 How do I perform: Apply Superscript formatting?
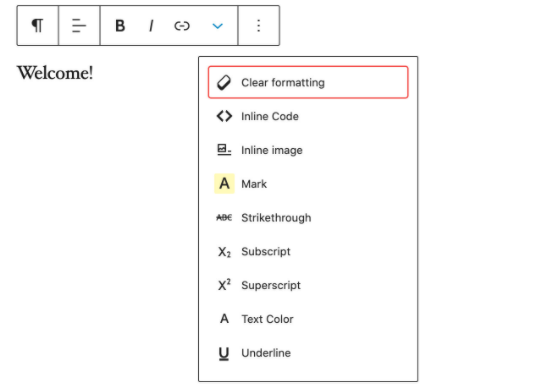click(x=308, y=285)
